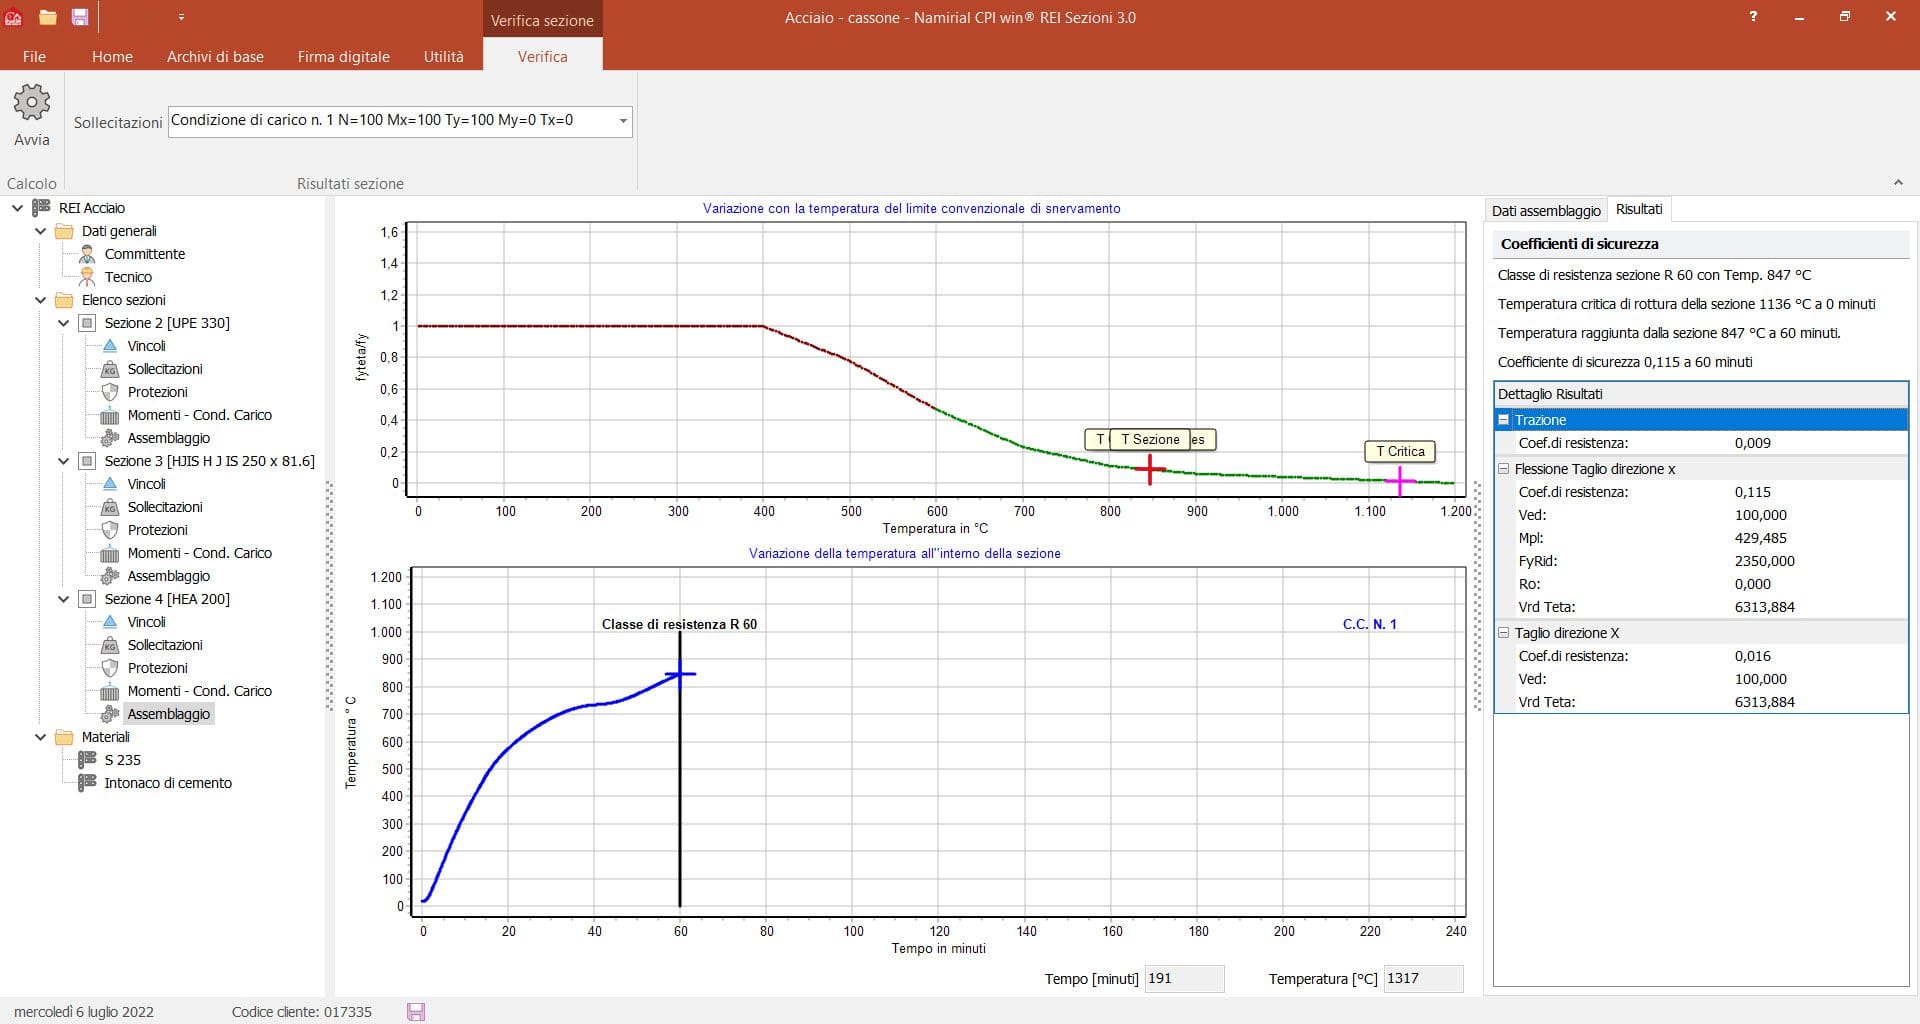The width and height of the screenshot is (1920, 1024).
Task: Click the Tempo [minuti] input field
Action: pyautogui.click(x=1184, y=978)
